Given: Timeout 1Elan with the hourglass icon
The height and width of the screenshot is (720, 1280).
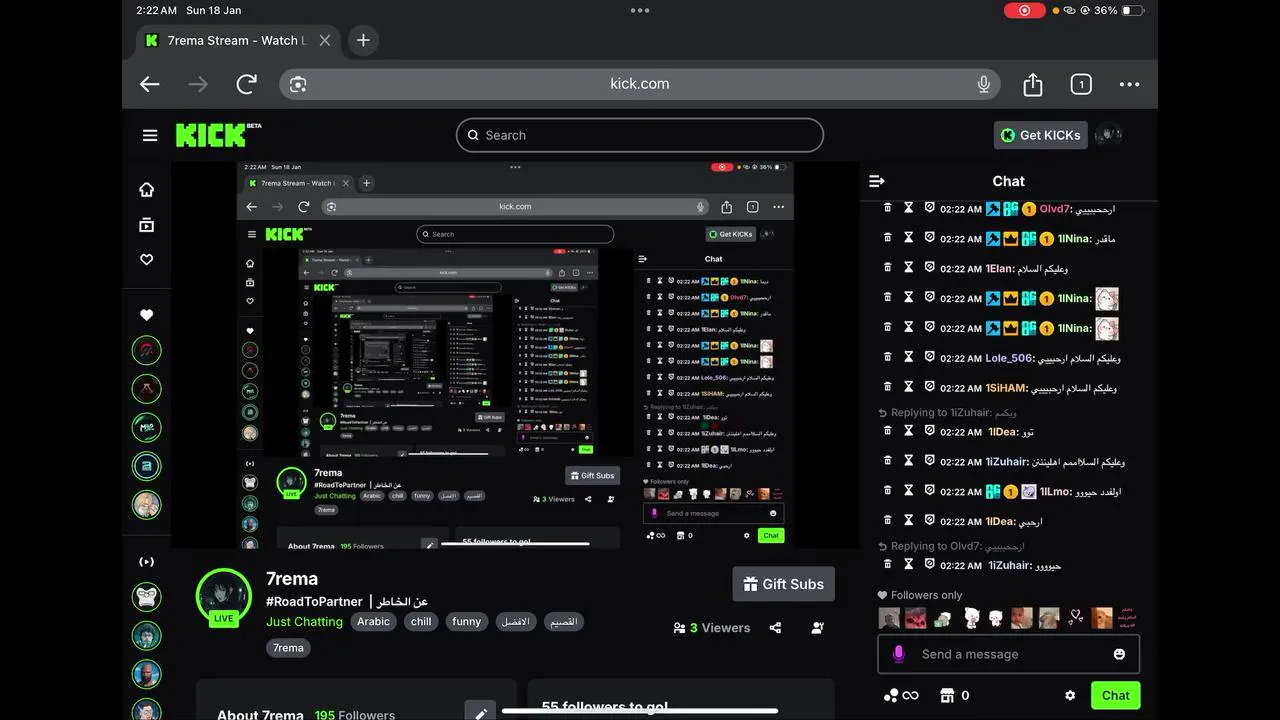Looking at the screenshot, I should pos(908,268).
